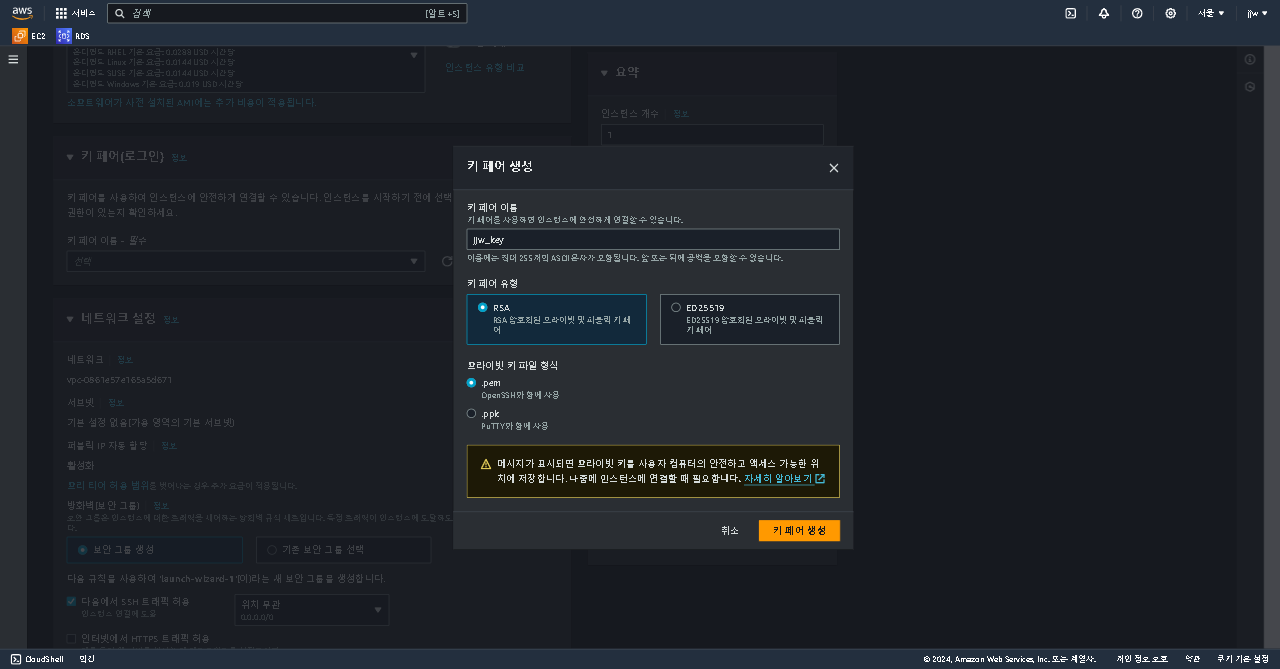1280x669 pixels.
Task: Expand the Seoul region dropdown
Action: click(1211, 13)
